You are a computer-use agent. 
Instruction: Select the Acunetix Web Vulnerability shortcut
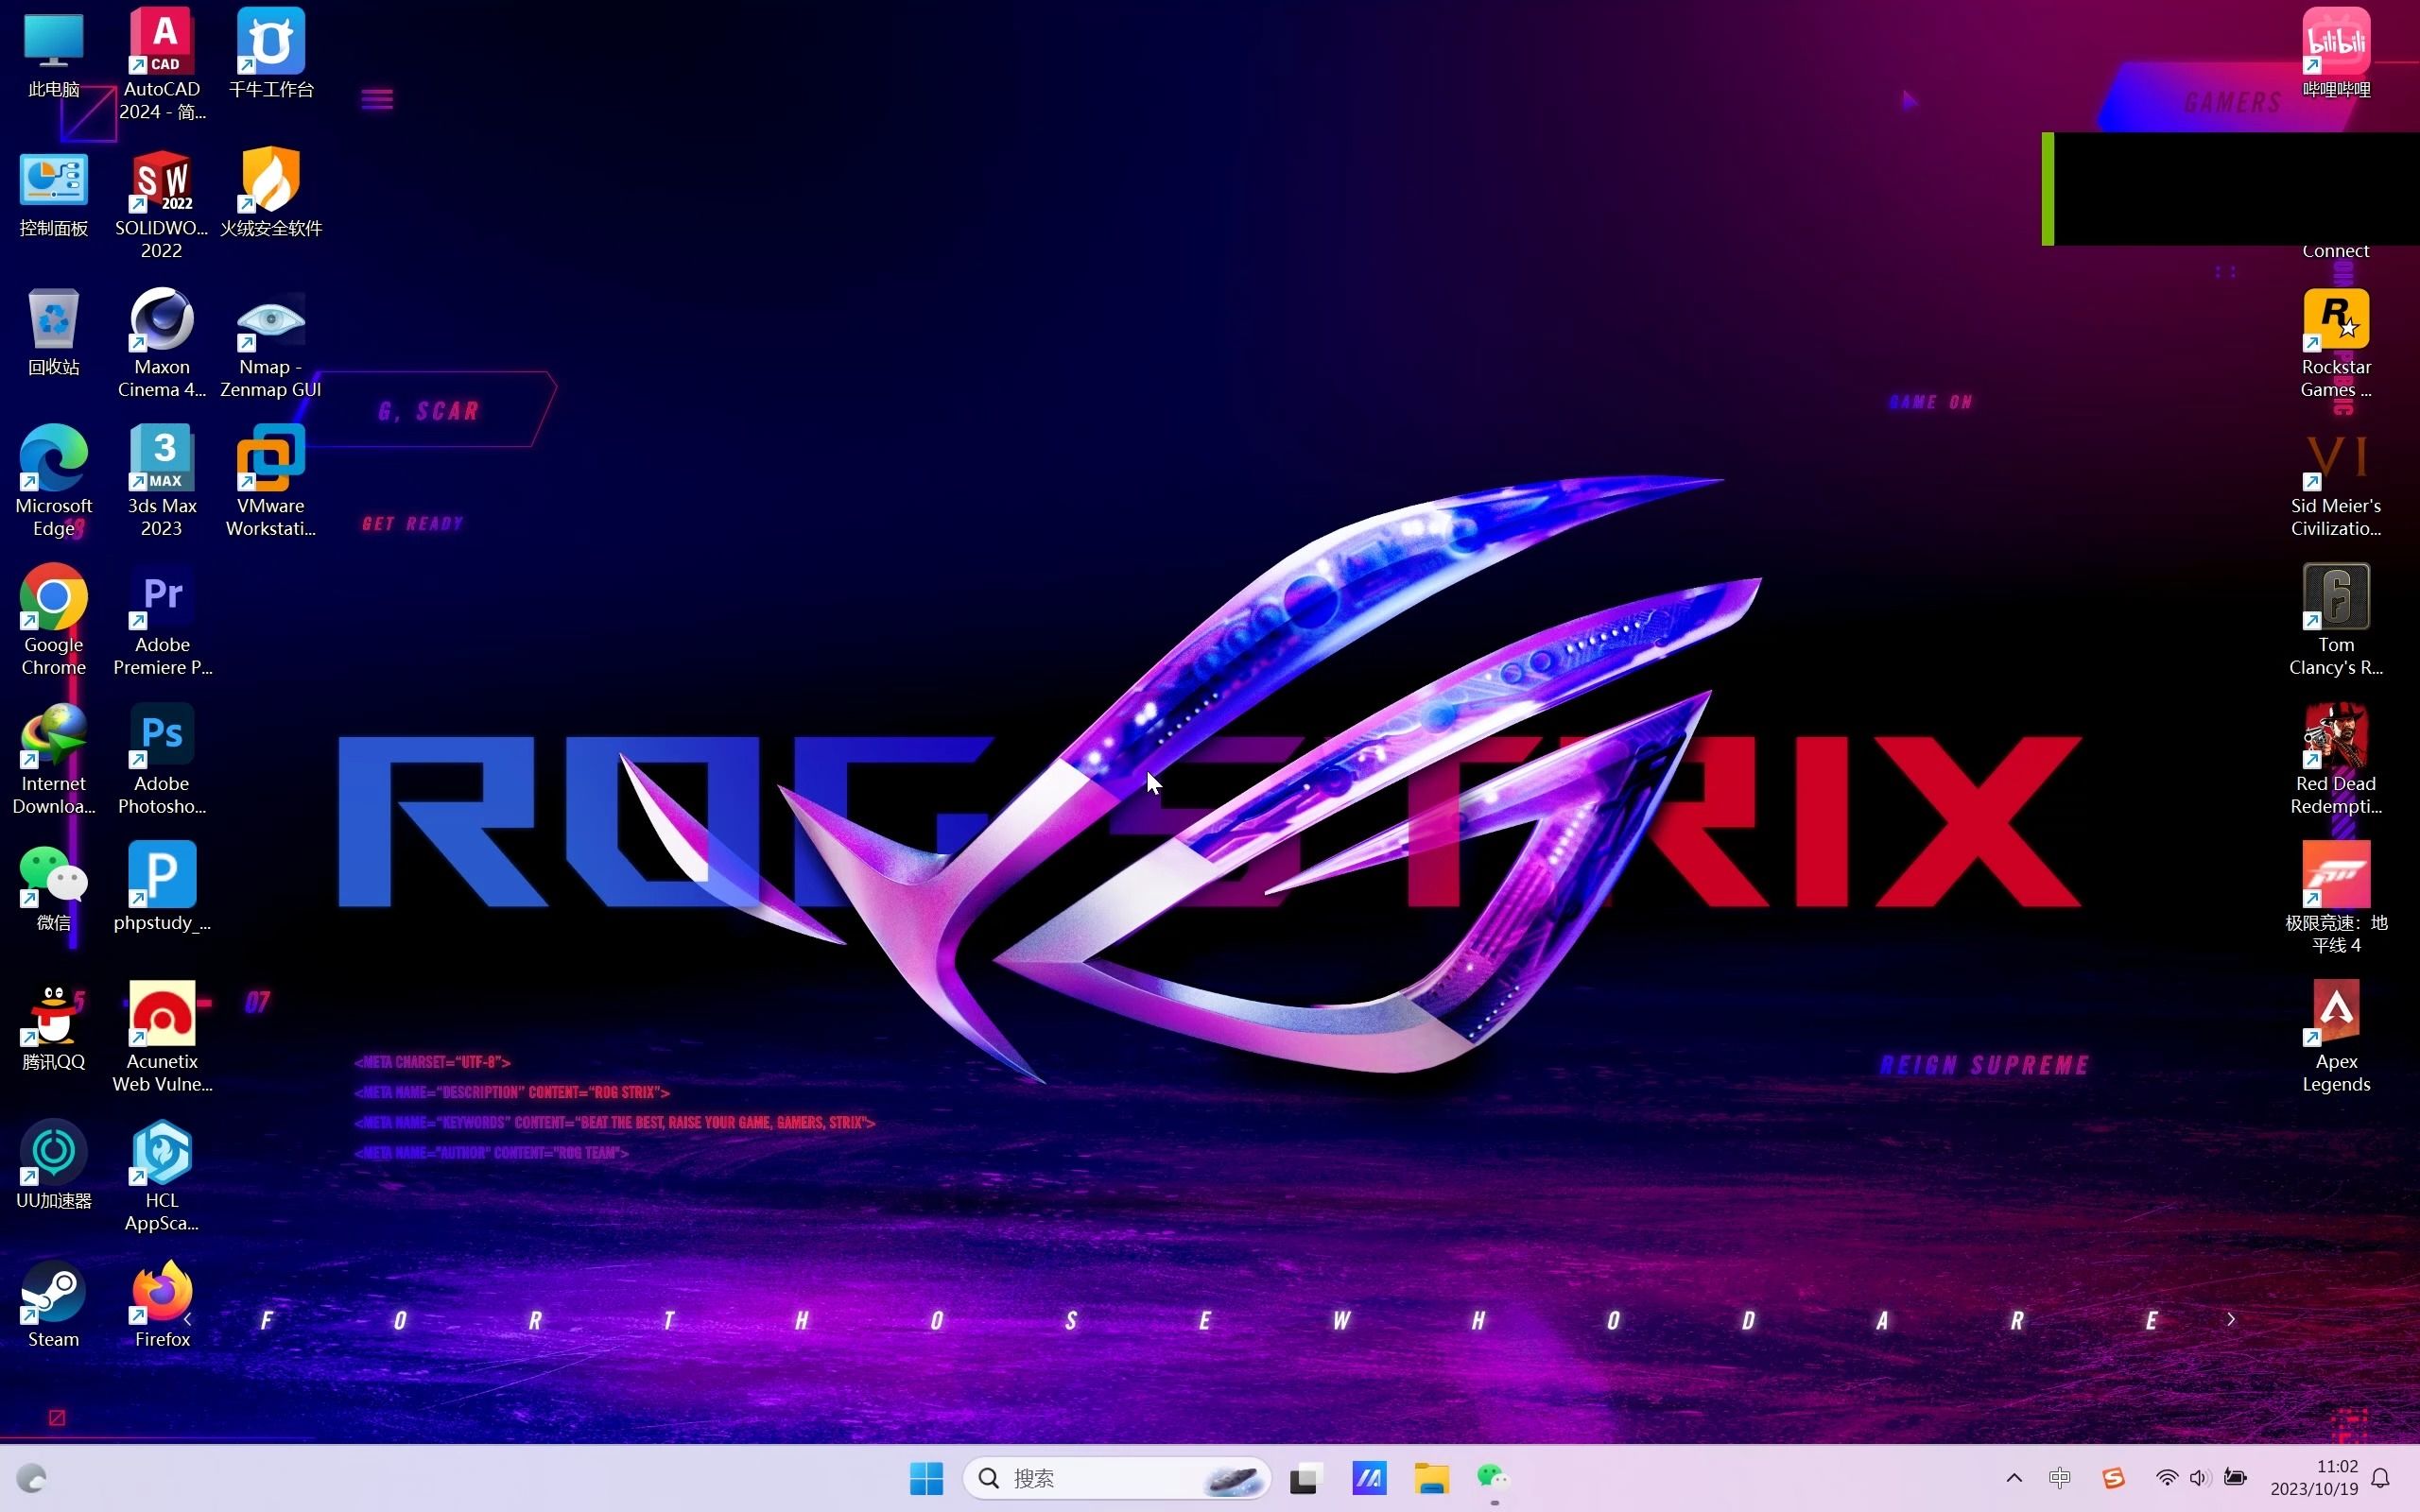click(x=161, y=1037)
